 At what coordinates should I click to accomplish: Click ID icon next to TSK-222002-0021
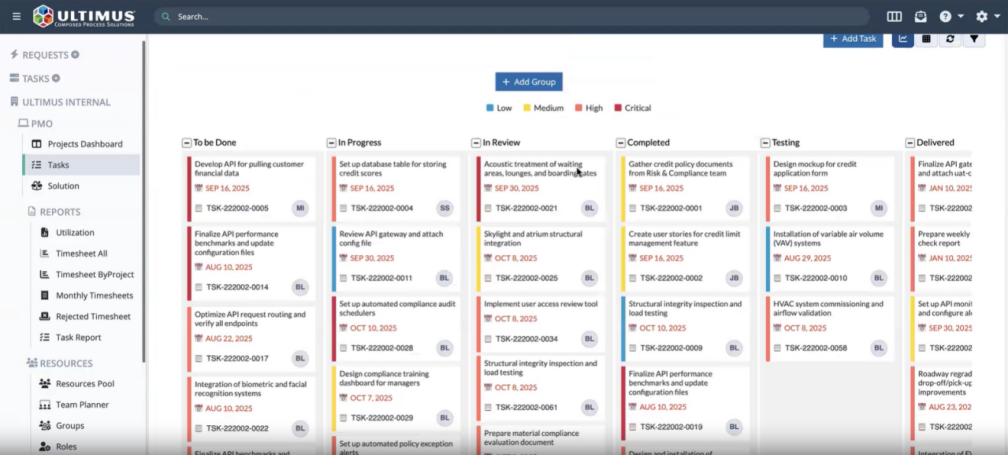coord(488,208)
